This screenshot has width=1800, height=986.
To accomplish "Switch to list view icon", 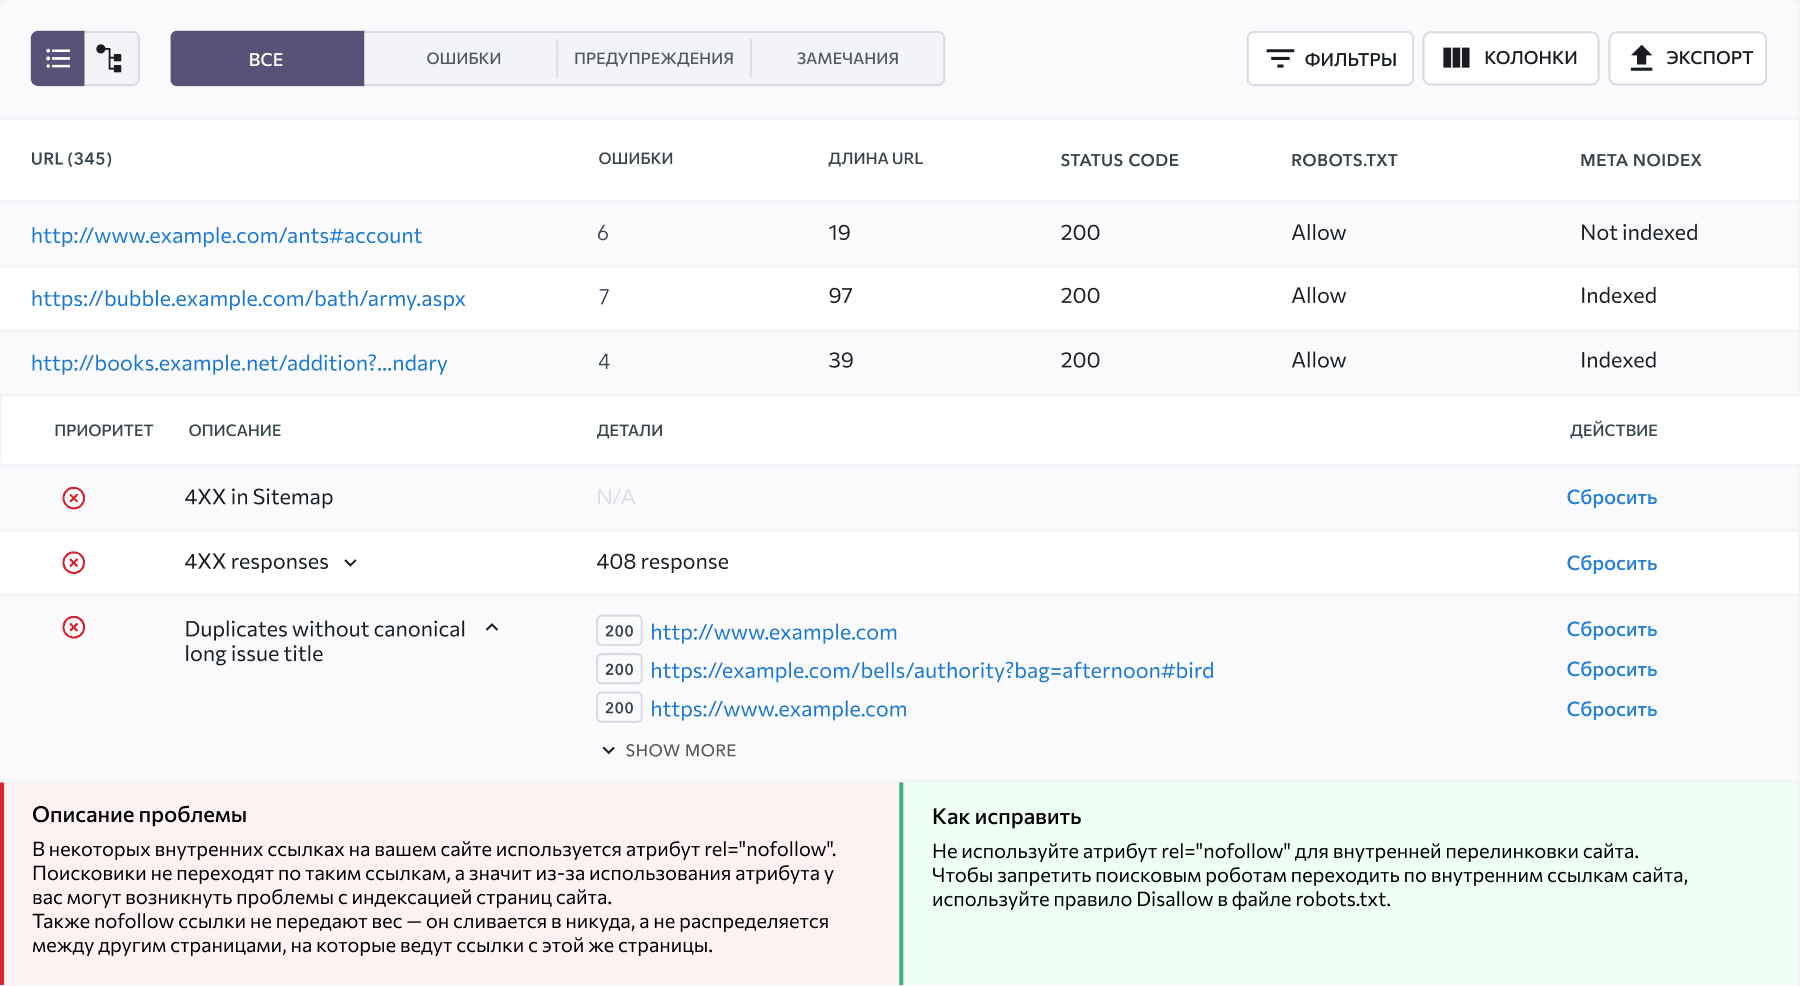I will (x=58, y=58).
